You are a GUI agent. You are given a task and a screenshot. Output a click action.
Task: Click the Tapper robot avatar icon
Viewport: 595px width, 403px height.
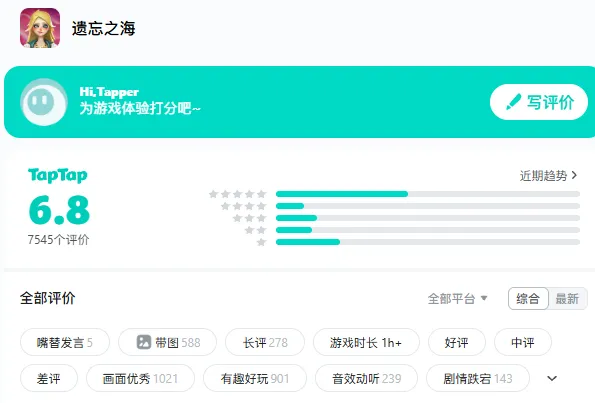(44, 102)
